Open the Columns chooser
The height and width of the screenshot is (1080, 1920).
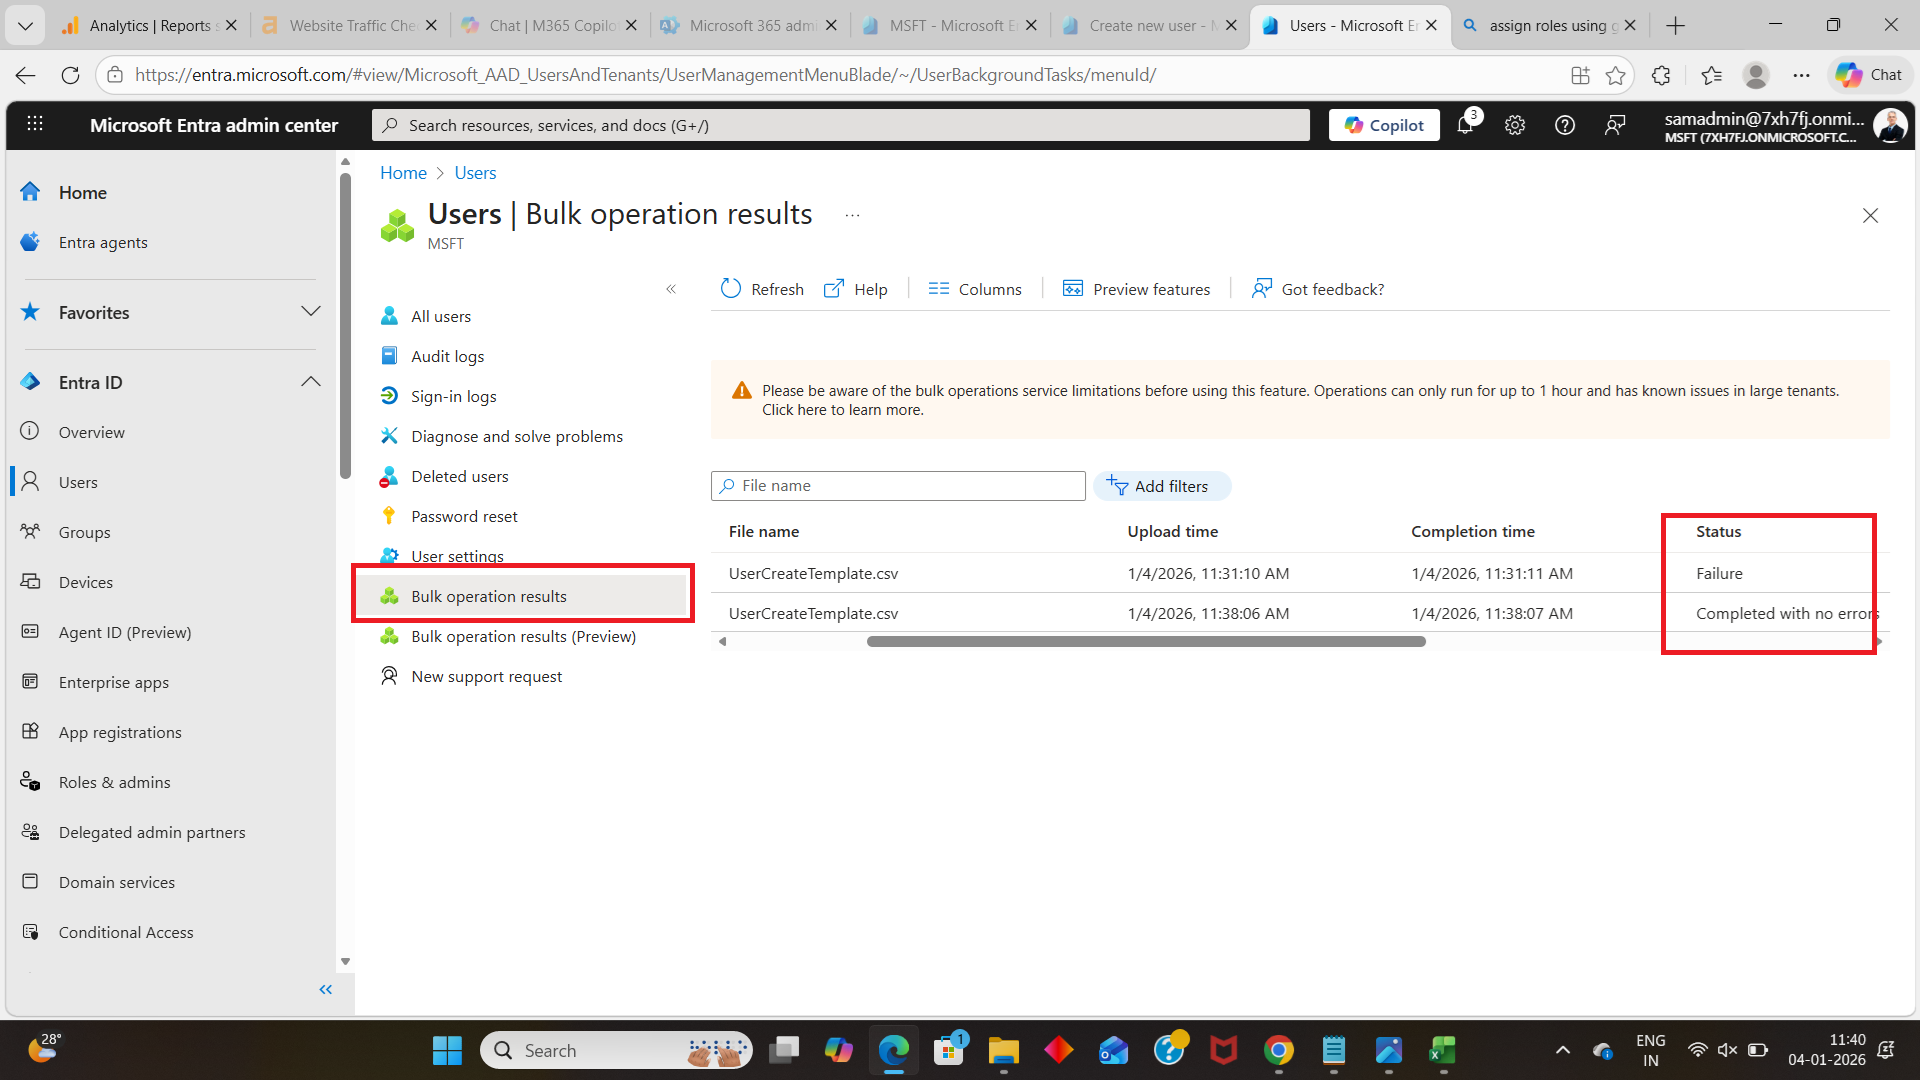click(975, 289)
